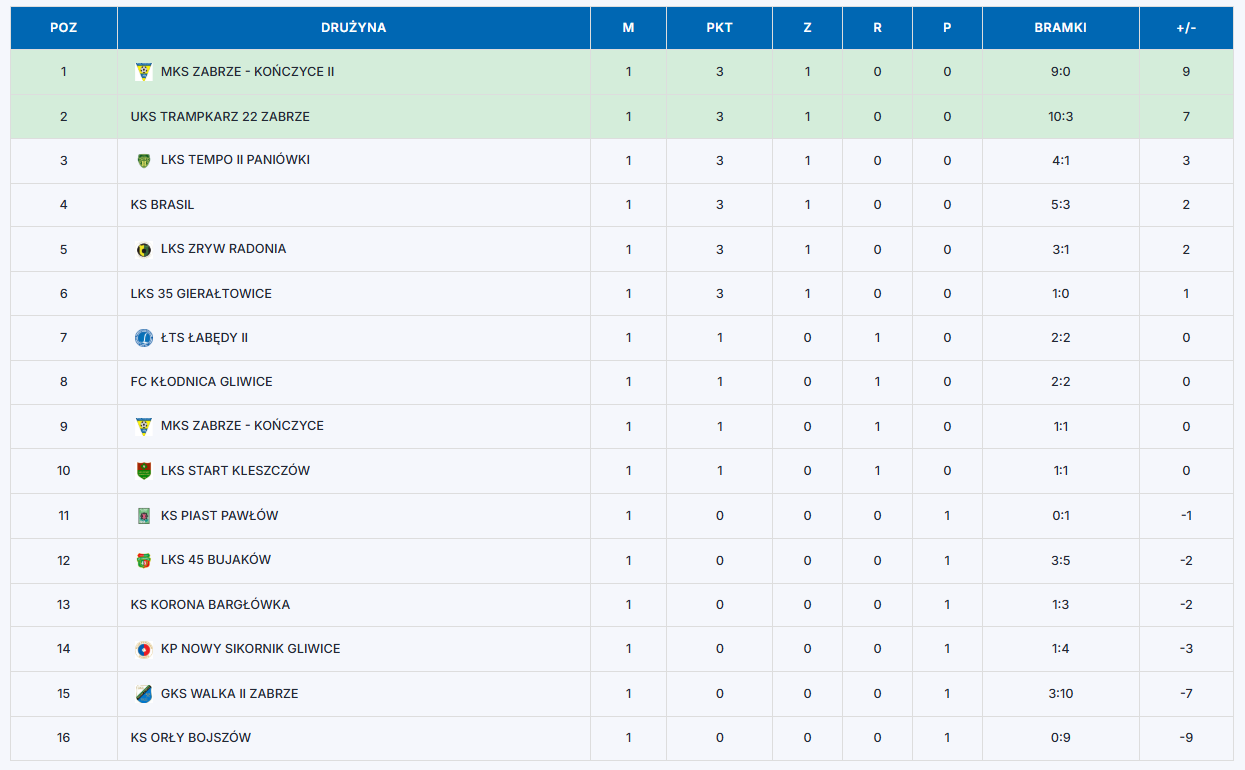Sort by the PKT column header
1245x770 pixels.
click(720, 28)
